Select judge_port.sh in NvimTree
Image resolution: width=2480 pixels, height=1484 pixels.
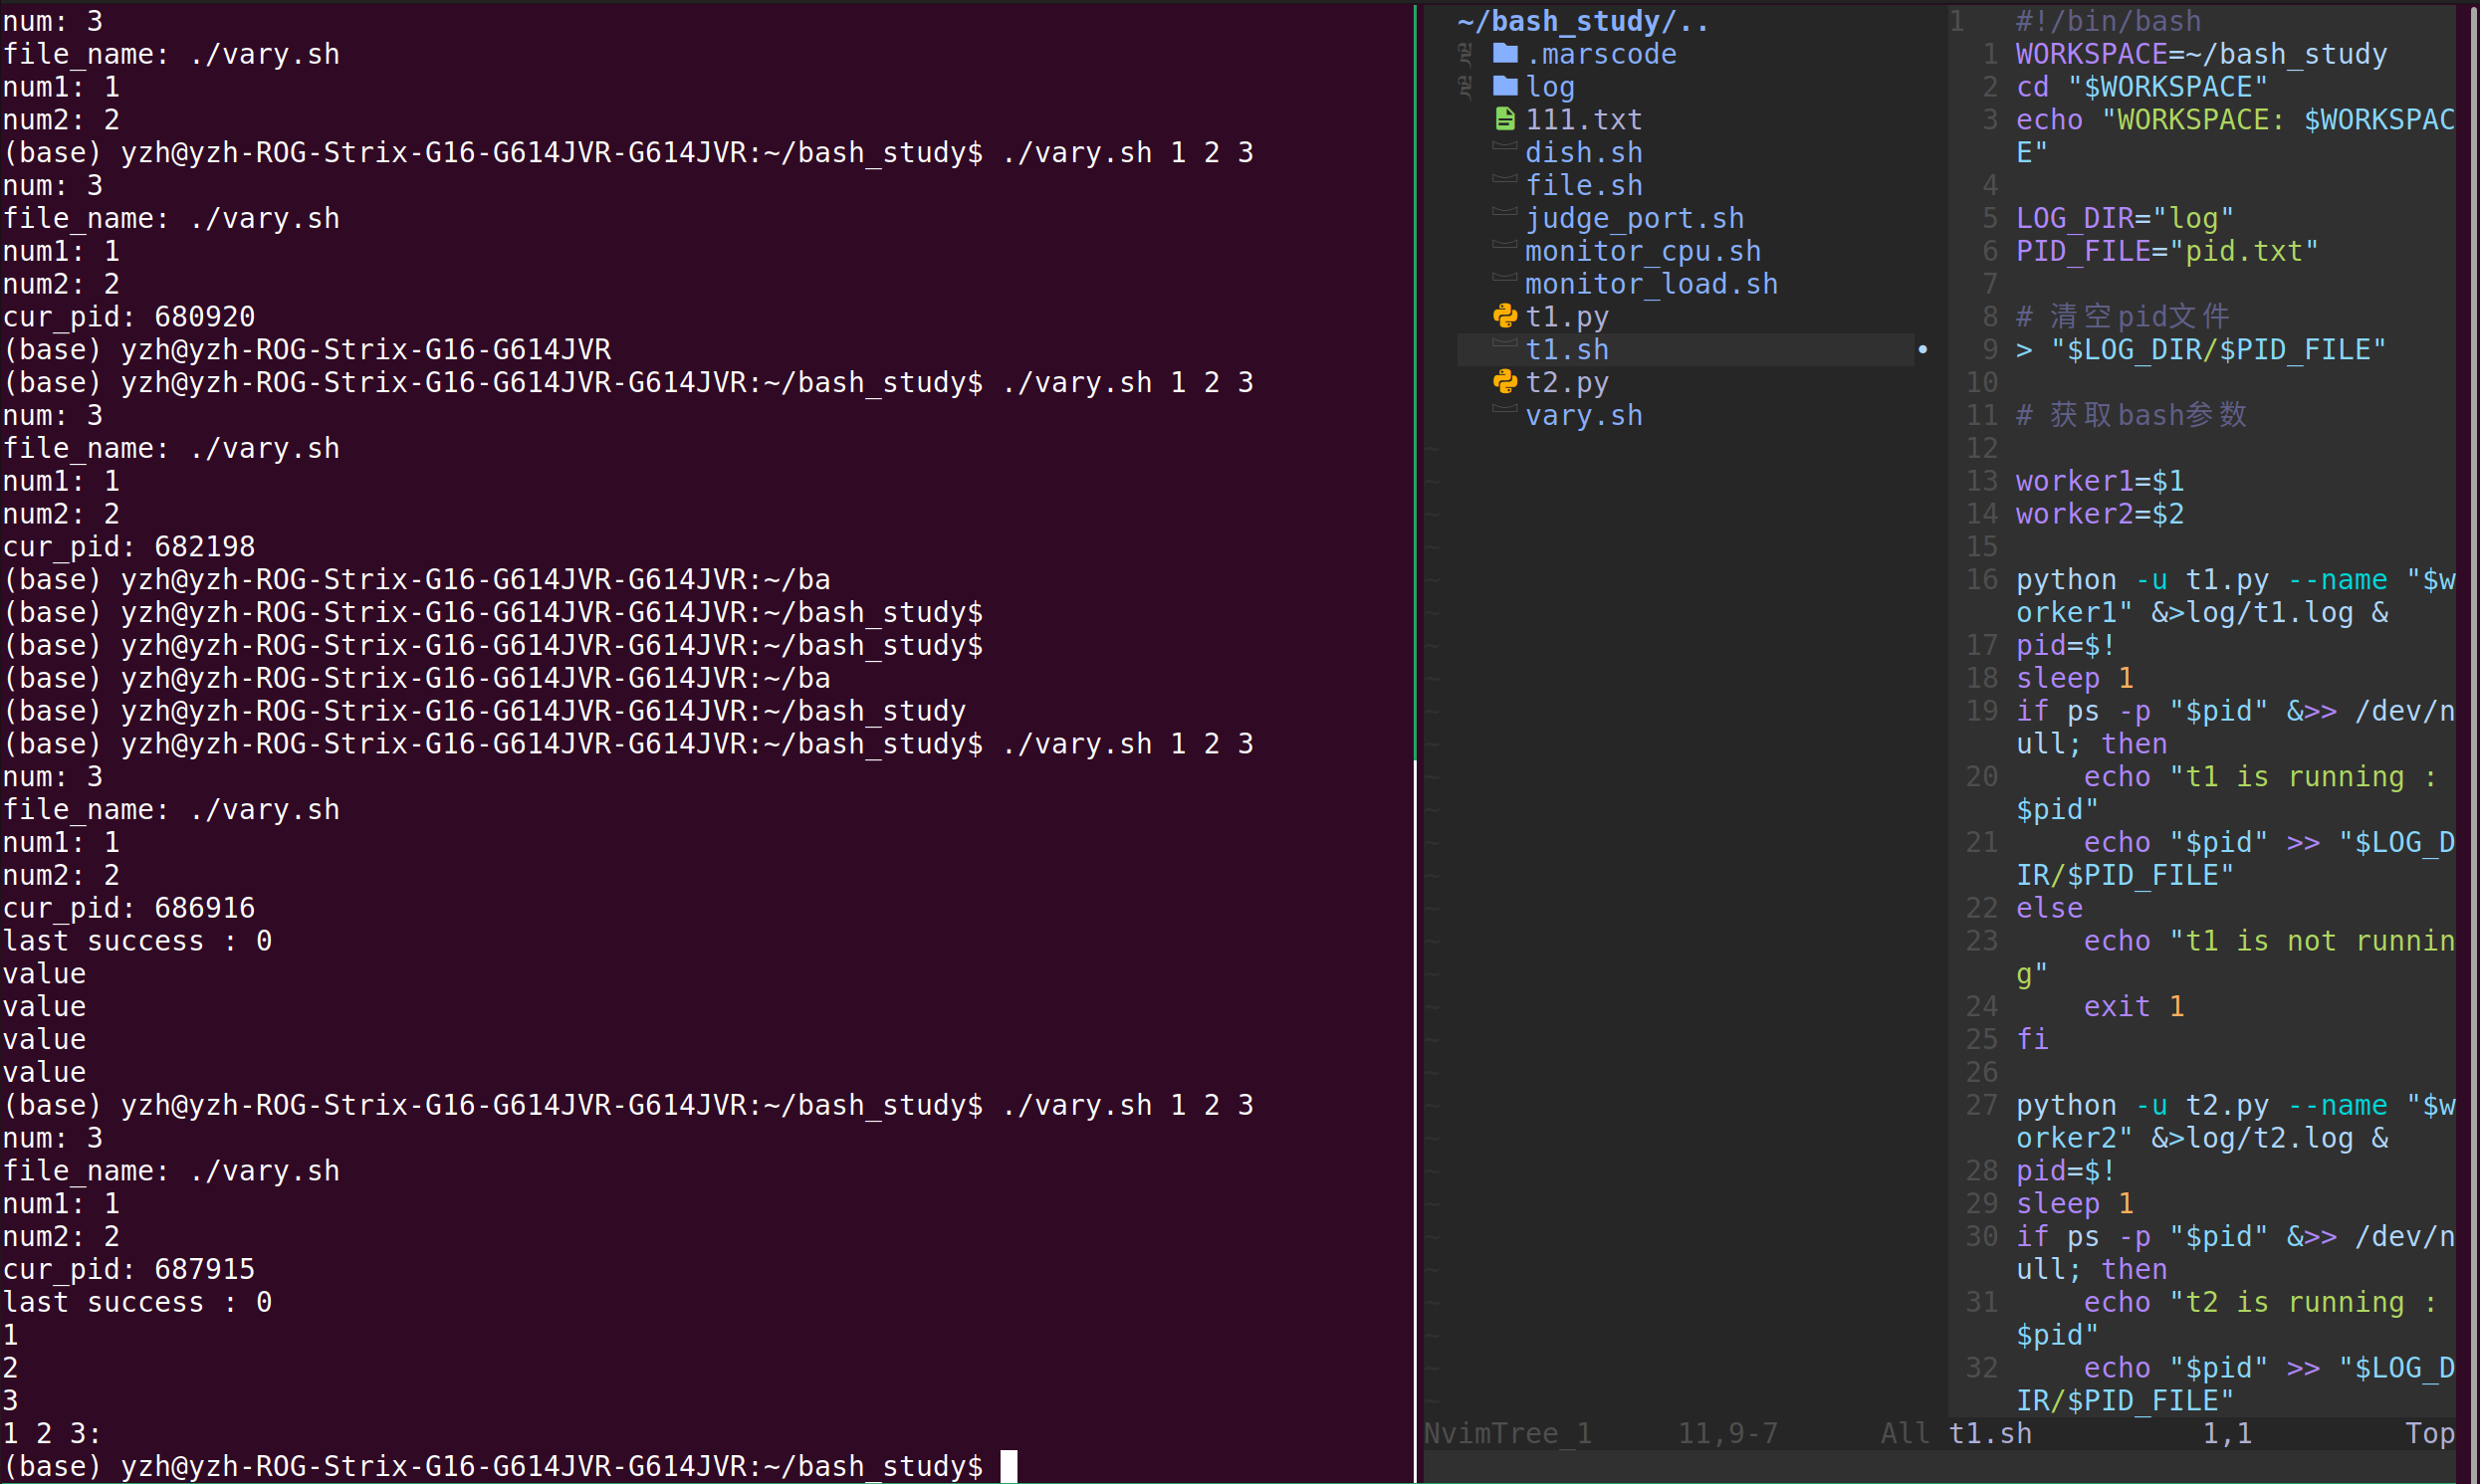pos(1635,218)
